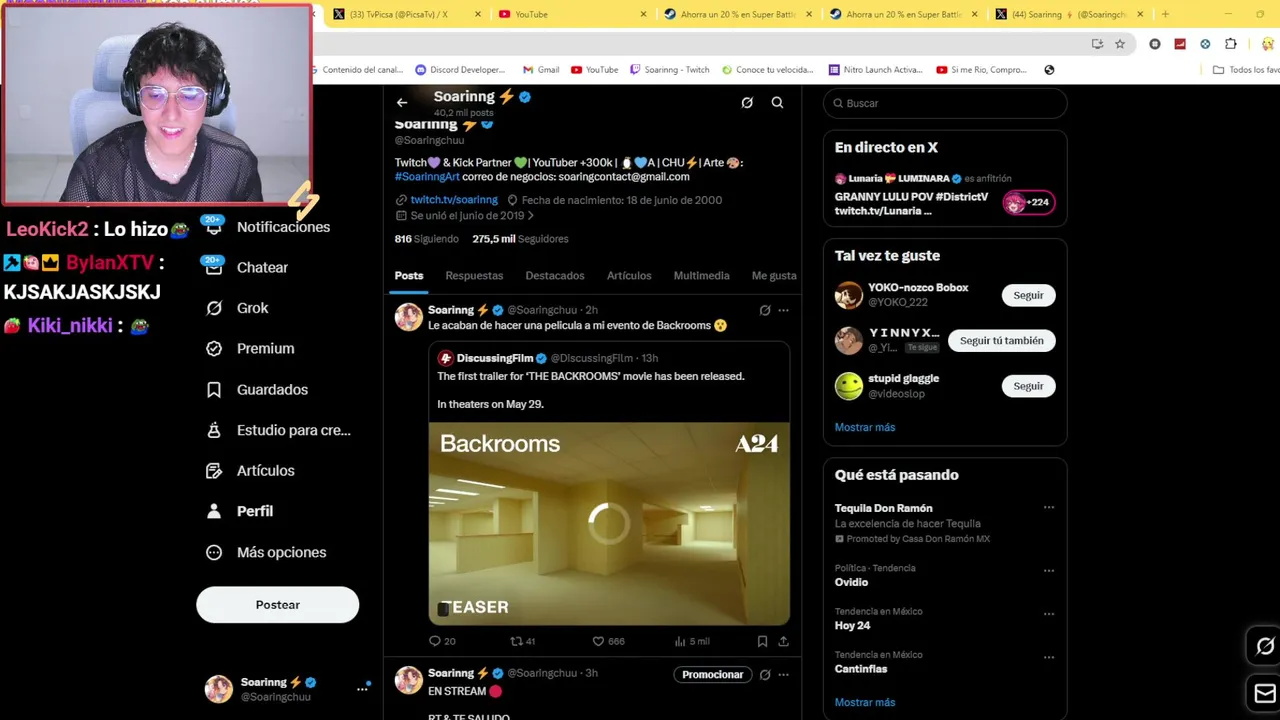This screenshot has height=720, width=1280.
Task: Open the three-dot menu on the Backrooms post
Action: [x=783, y=310]
